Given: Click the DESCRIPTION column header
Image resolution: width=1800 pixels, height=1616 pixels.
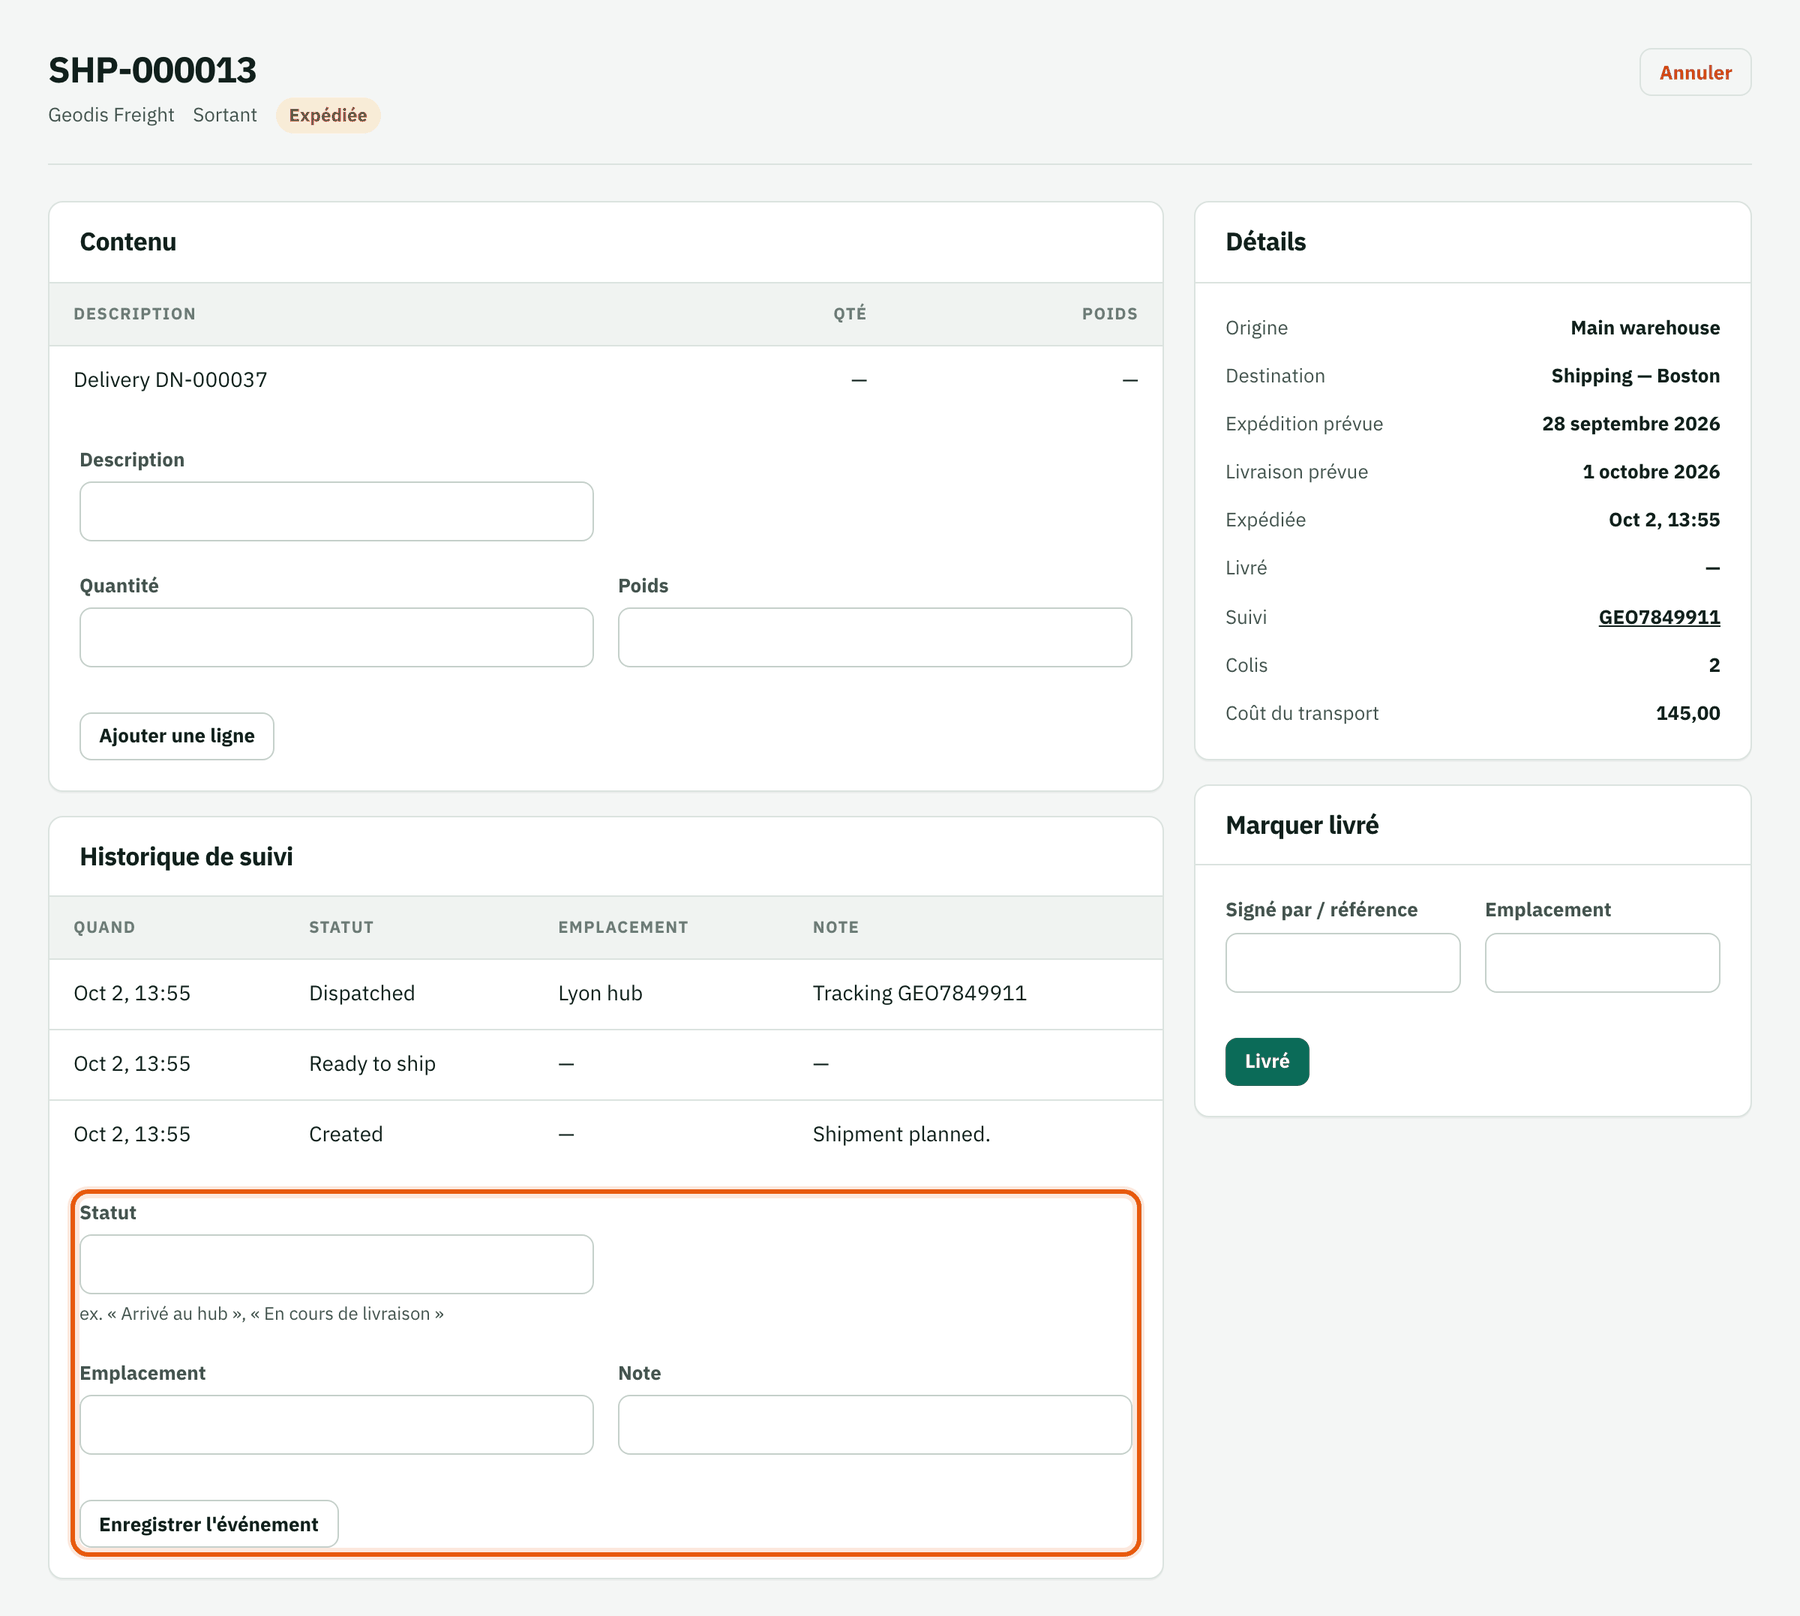Looking at the screenshot, I should pos(135,314).
